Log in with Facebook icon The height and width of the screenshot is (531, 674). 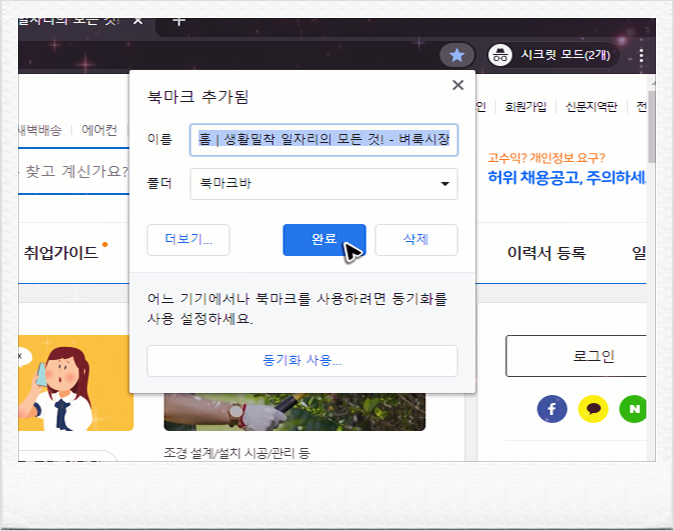(552, 409)
